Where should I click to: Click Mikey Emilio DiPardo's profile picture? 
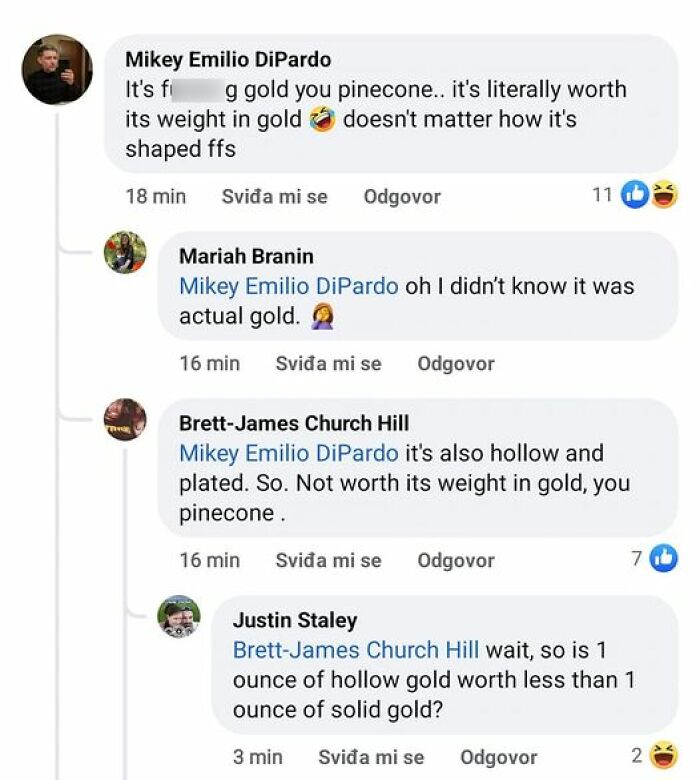57,69
